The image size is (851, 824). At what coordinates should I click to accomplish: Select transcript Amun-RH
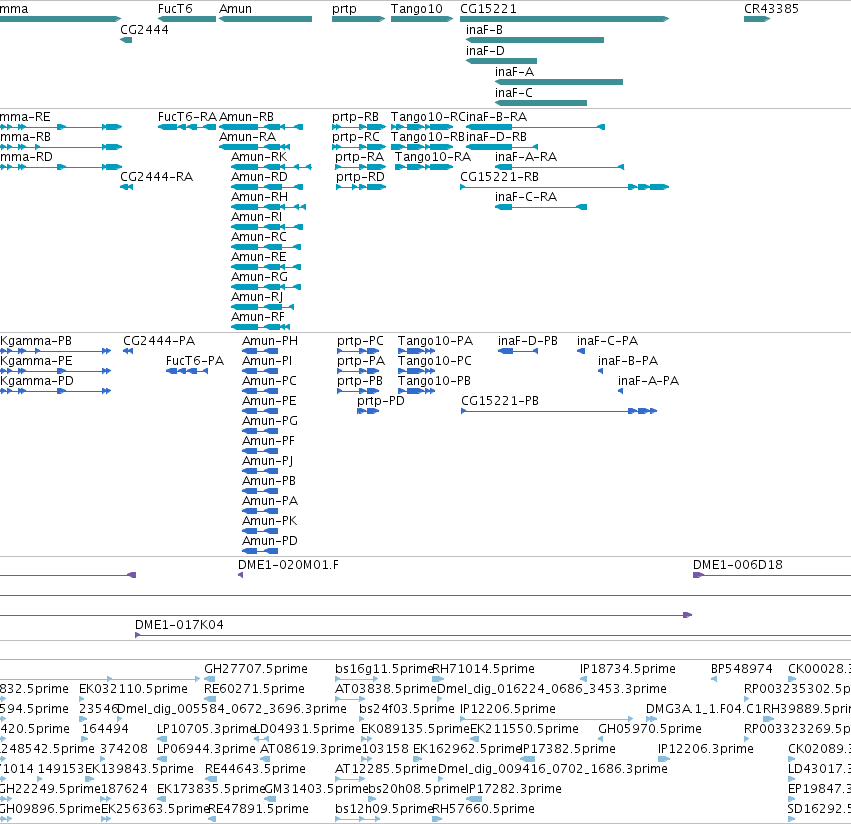pyautogui.click(x=269, y=207)
